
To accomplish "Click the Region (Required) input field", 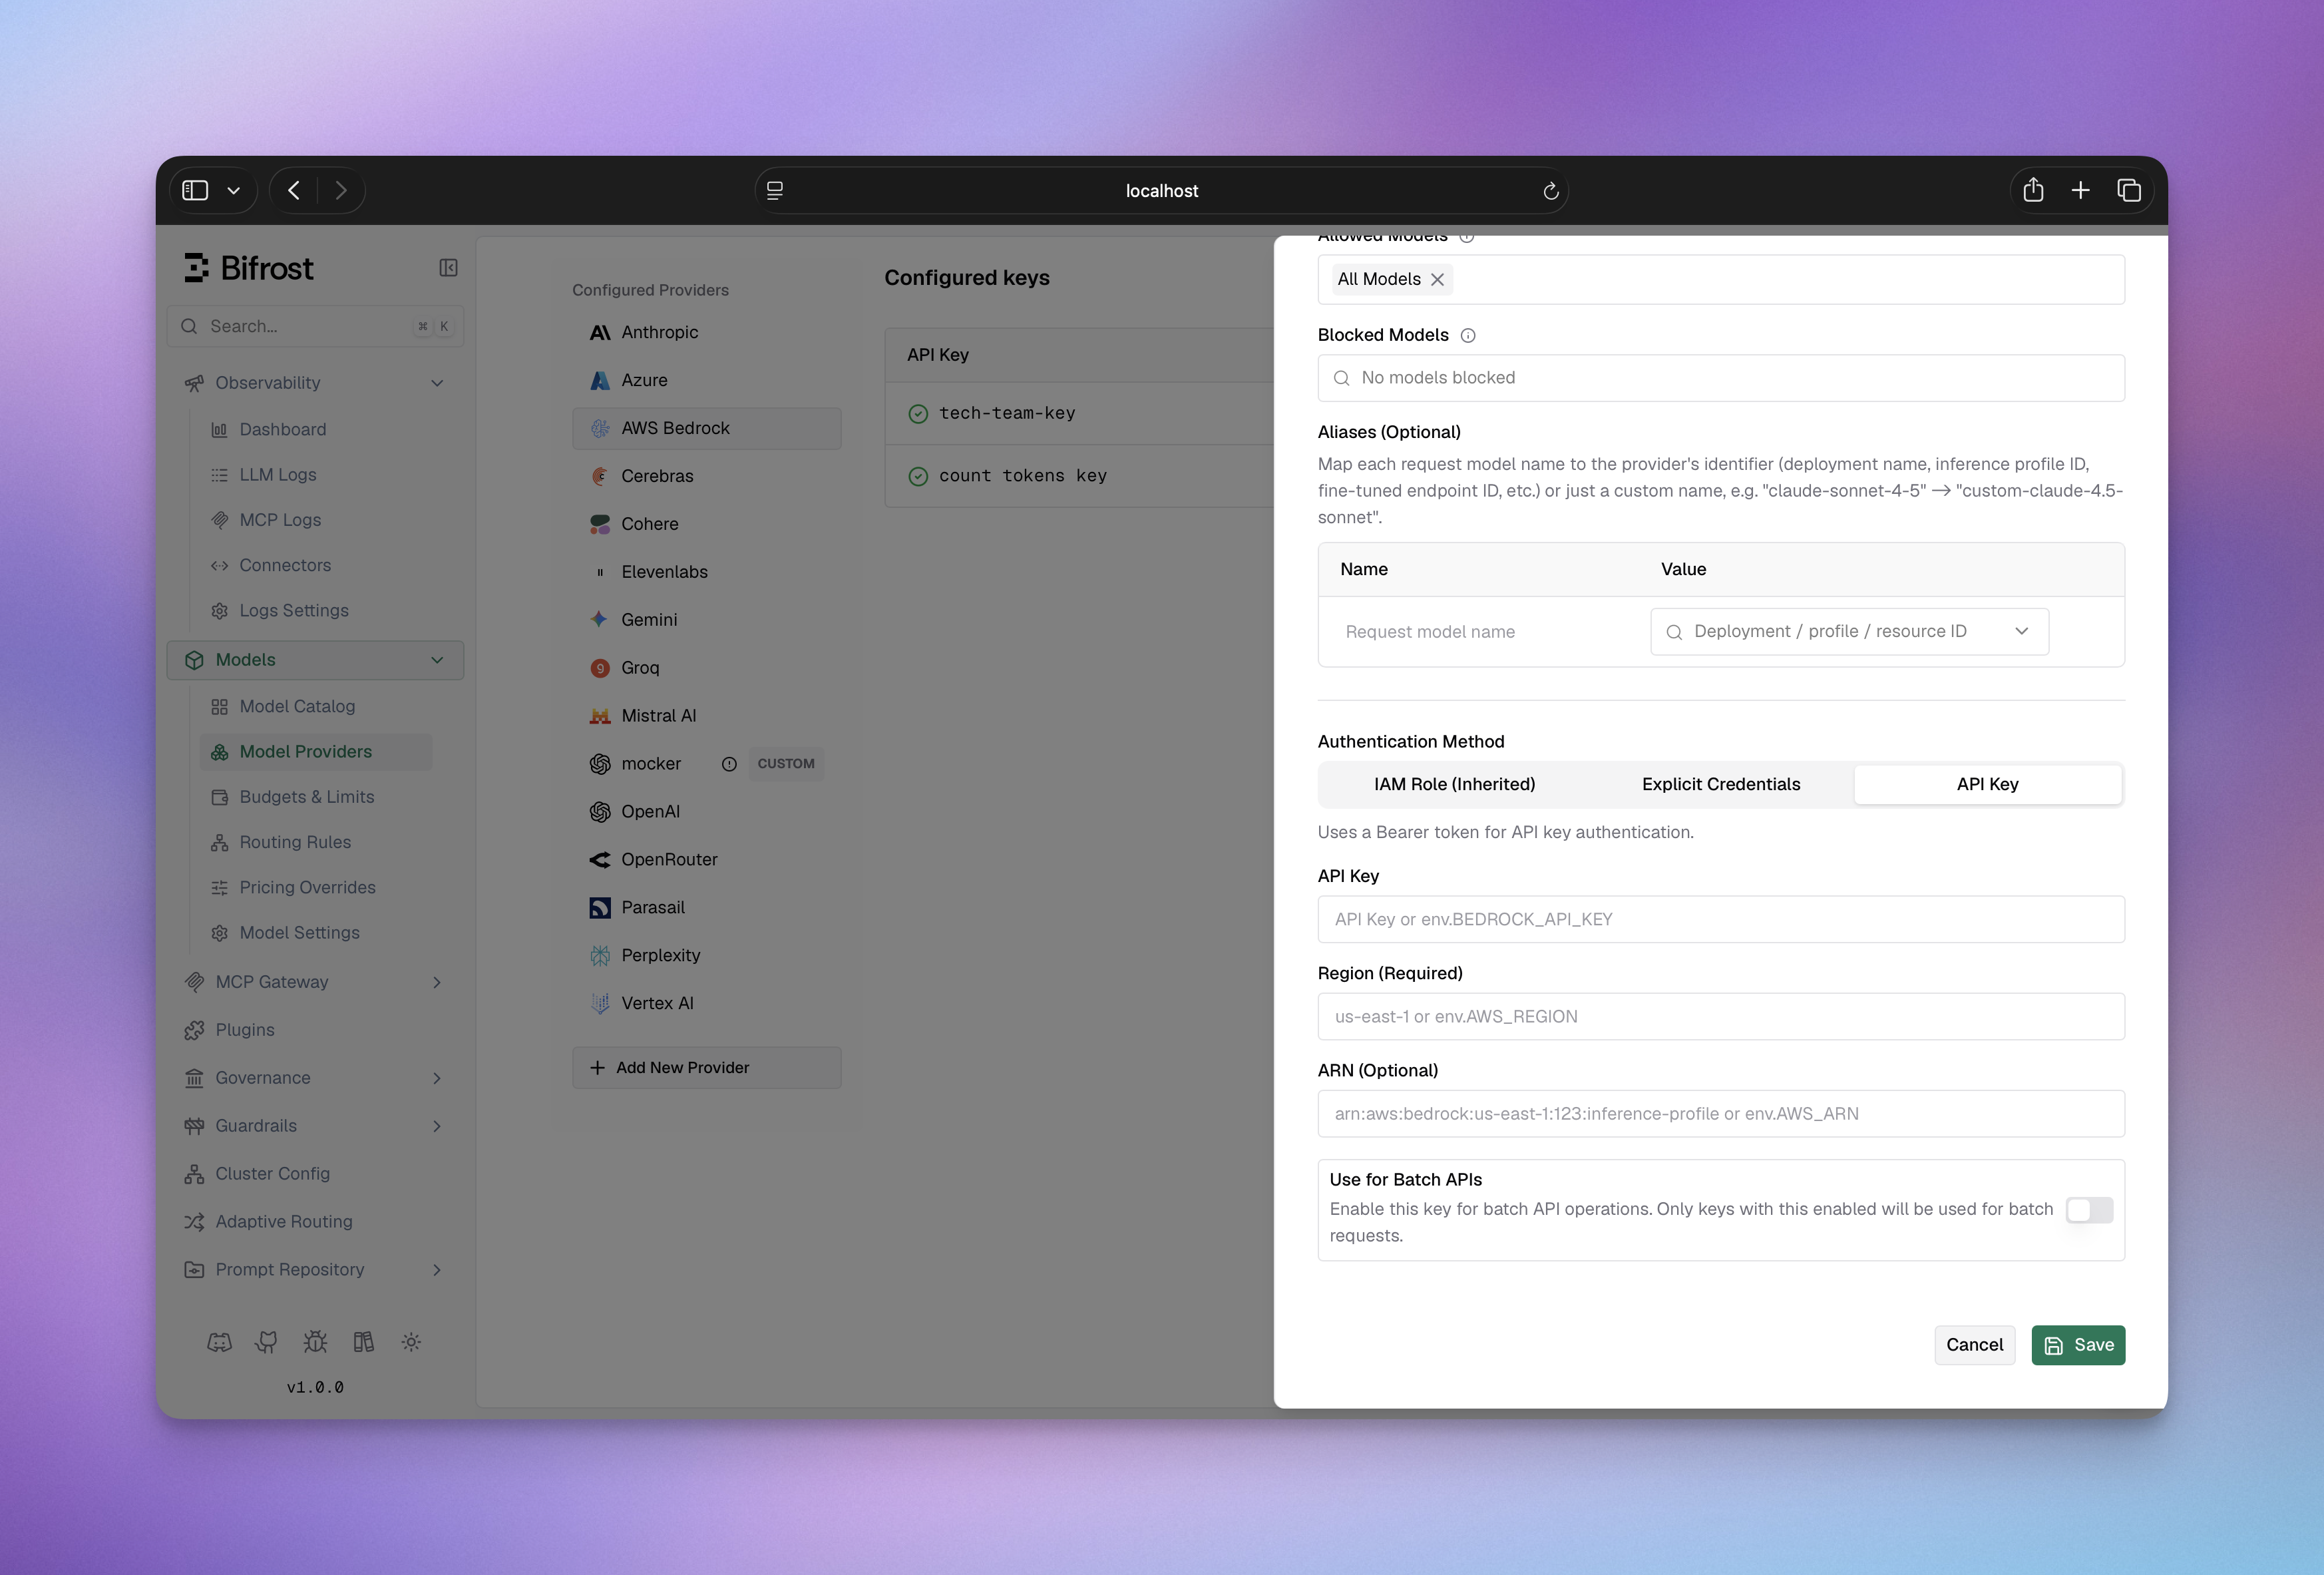I will click(x=1721, y=1016).
